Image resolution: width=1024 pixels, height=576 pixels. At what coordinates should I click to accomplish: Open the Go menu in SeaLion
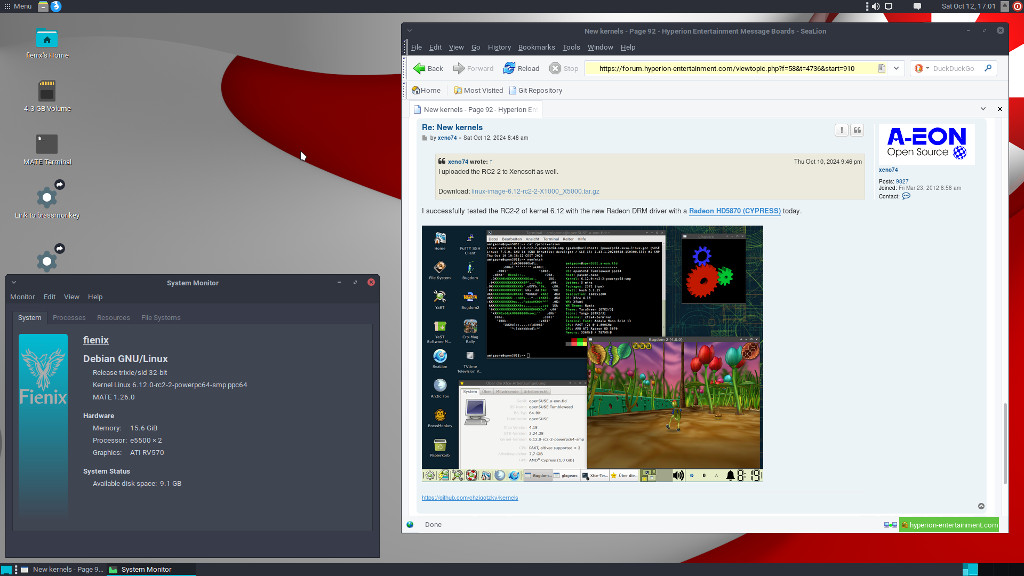[475, 47]
